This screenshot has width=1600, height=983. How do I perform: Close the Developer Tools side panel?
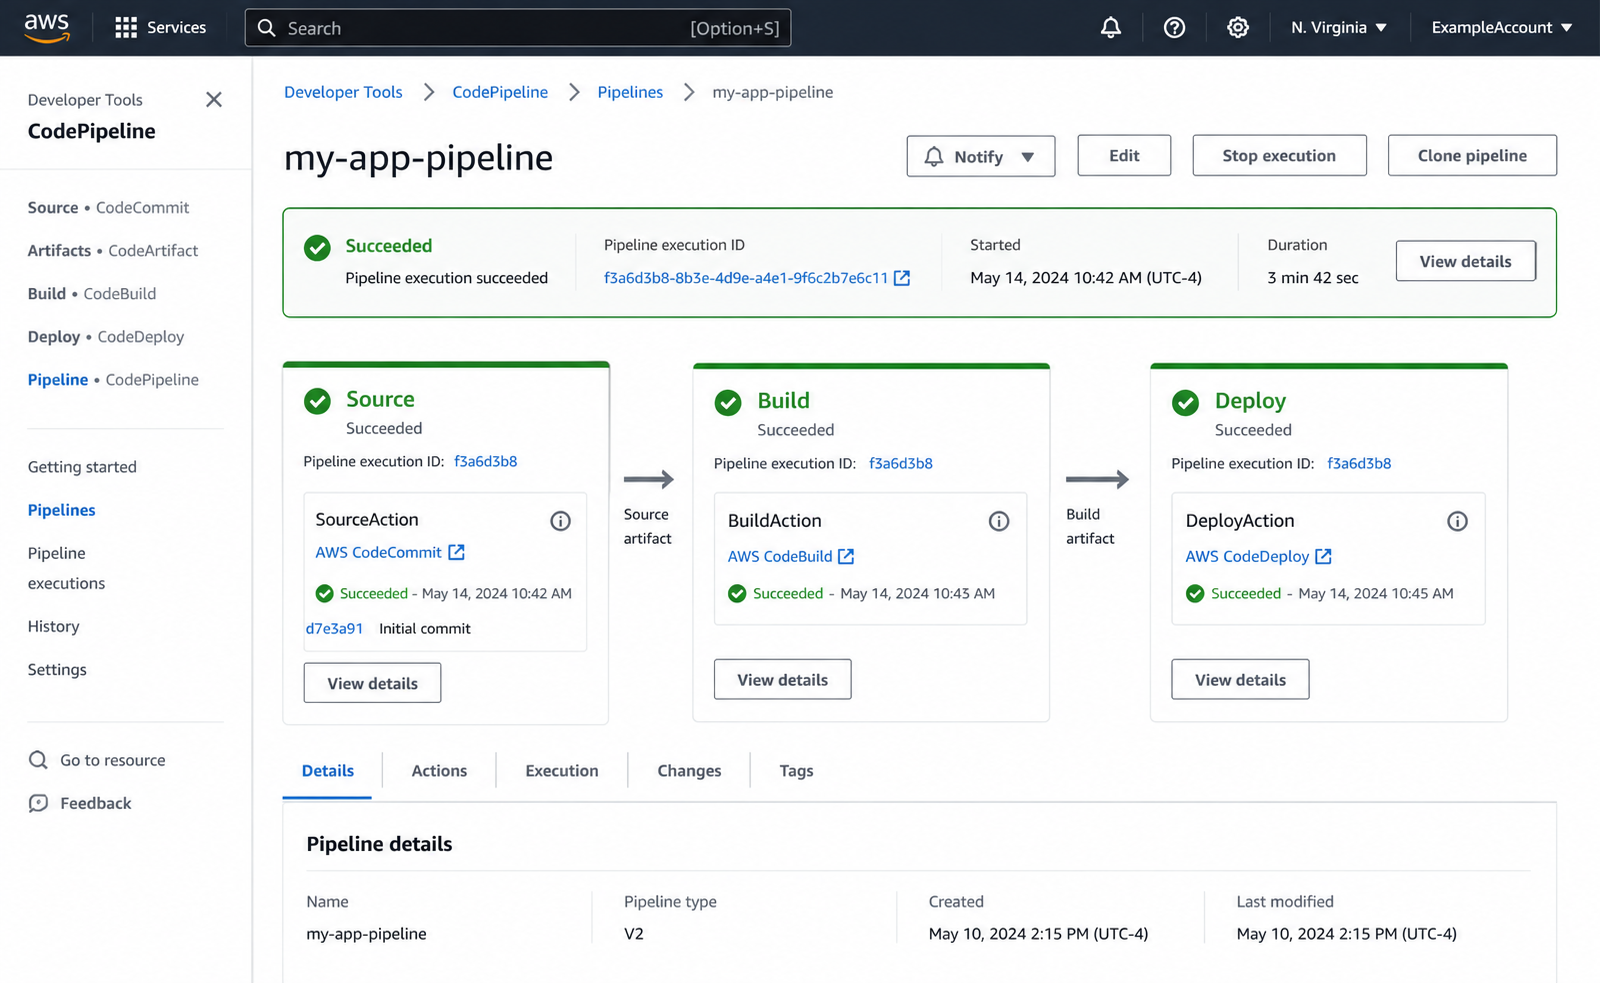[213, 99]
